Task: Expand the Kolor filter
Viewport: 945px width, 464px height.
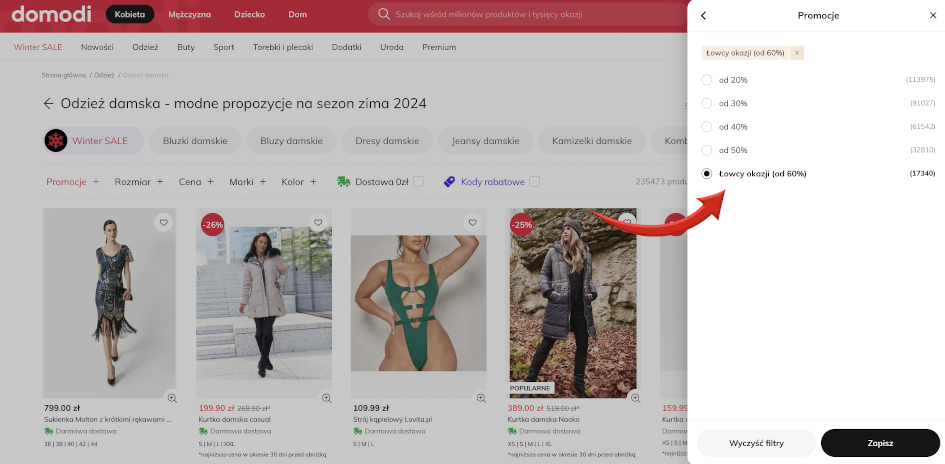Action: [x=299, y=181]
